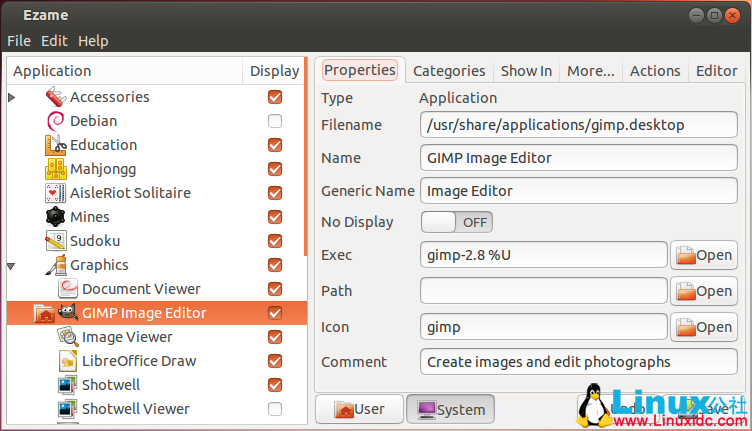
Task: Check the Shotwell Viewer display checkbox
Action: (275, 409)
